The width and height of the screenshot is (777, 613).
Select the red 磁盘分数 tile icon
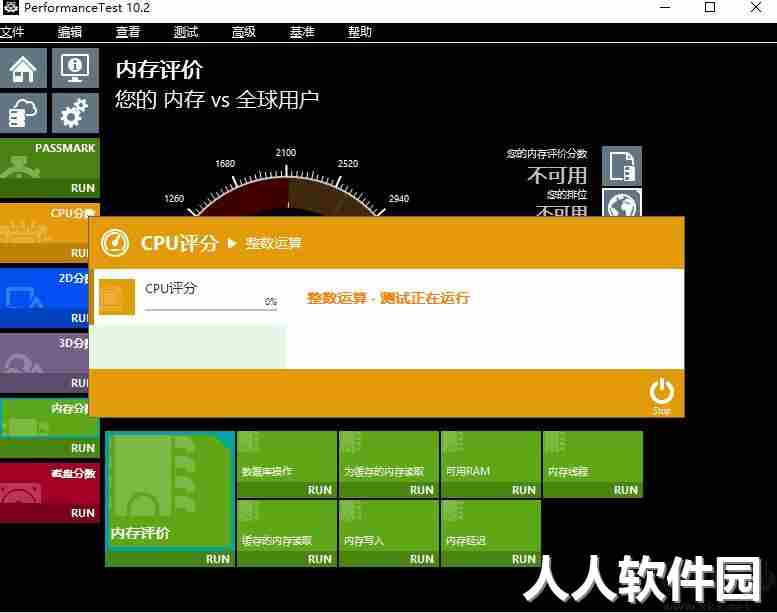coord(21,492)
